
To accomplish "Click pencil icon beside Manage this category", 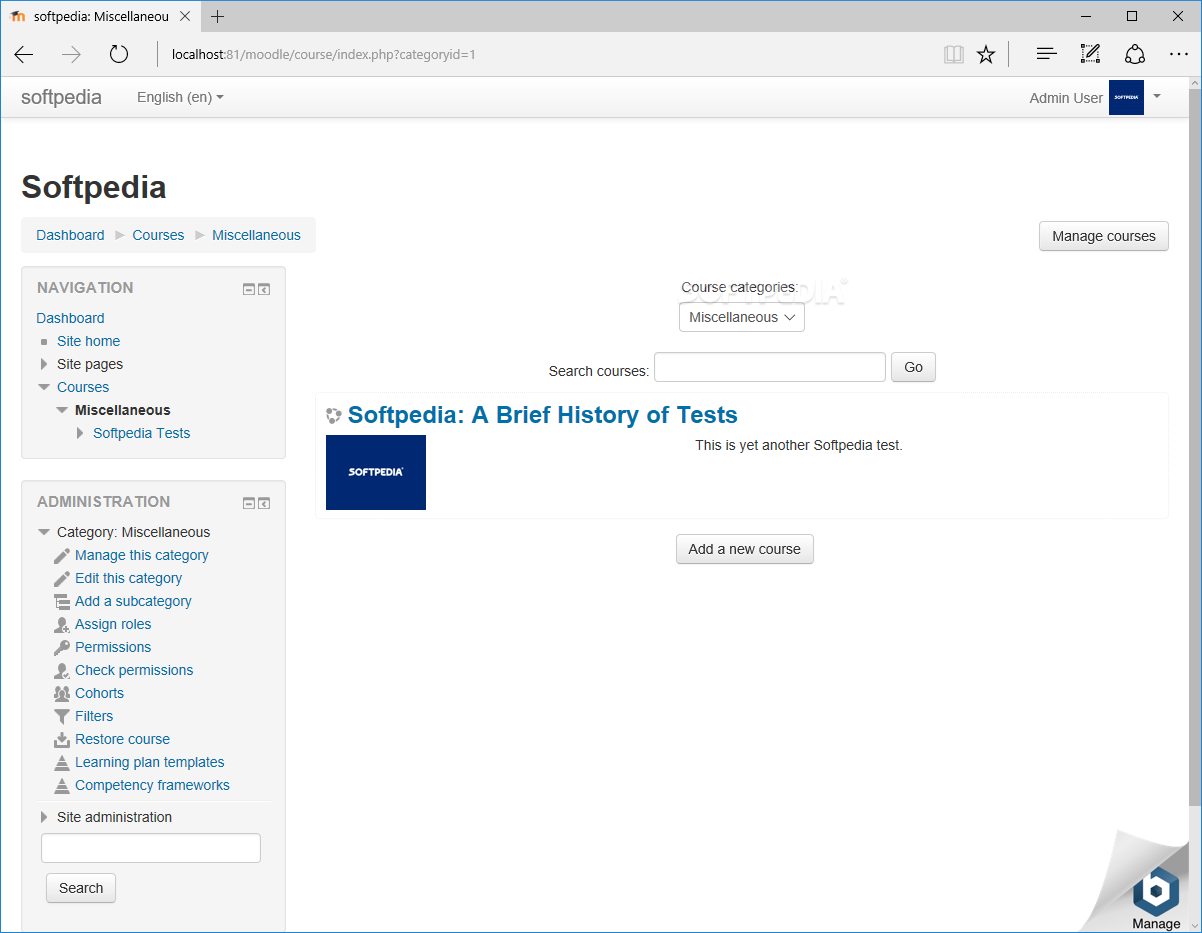I will 62,556.
